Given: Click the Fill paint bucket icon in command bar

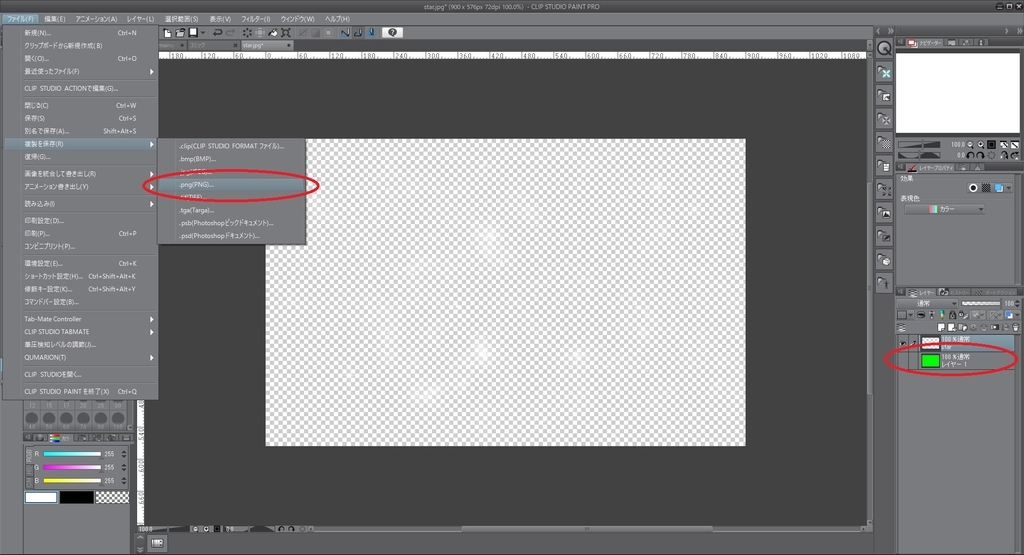Looking at the screenshot, I should 273,33.
